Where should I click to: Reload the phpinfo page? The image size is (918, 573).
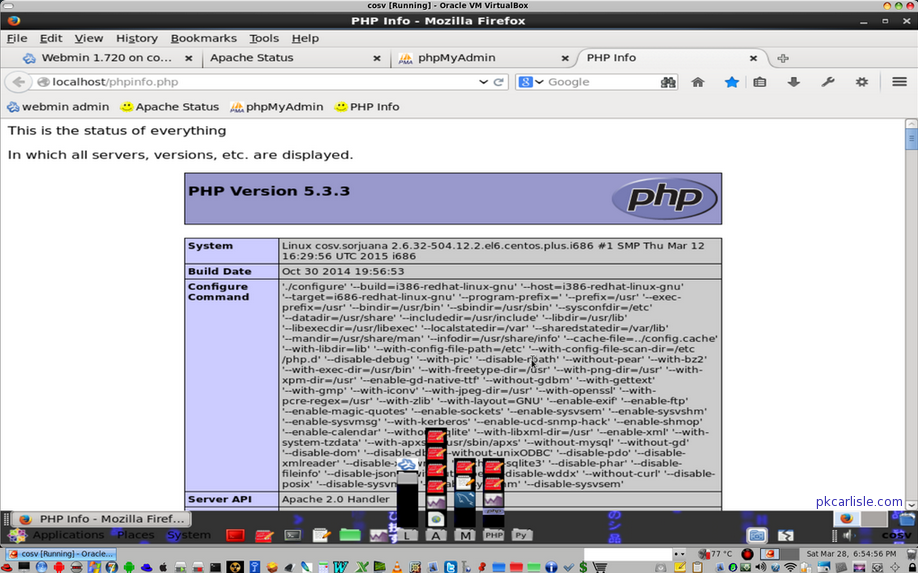499,82
